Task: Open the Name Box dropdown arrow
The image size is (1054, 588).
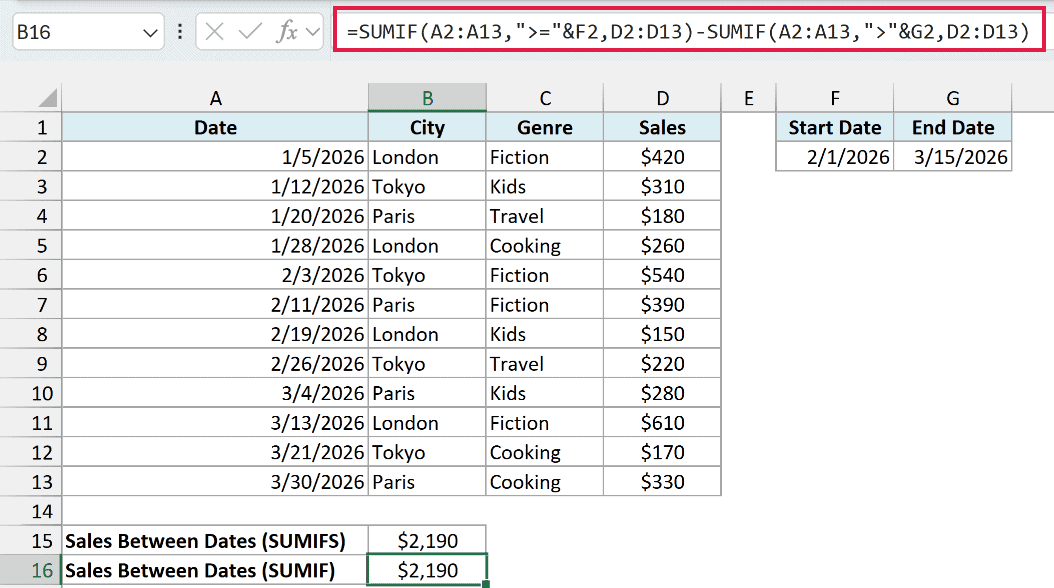Action: (x=150, y=32)
